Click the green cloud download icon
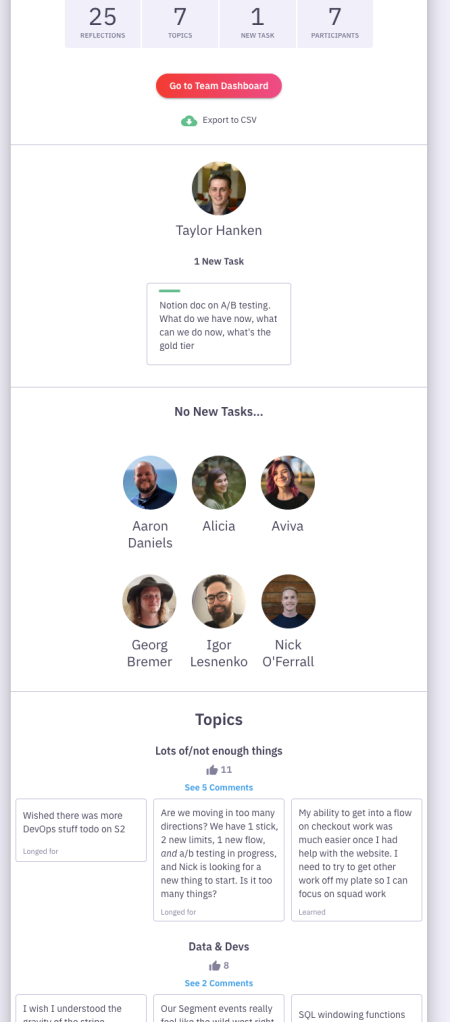The image size is (450, 1022). [x=189, y=121]
